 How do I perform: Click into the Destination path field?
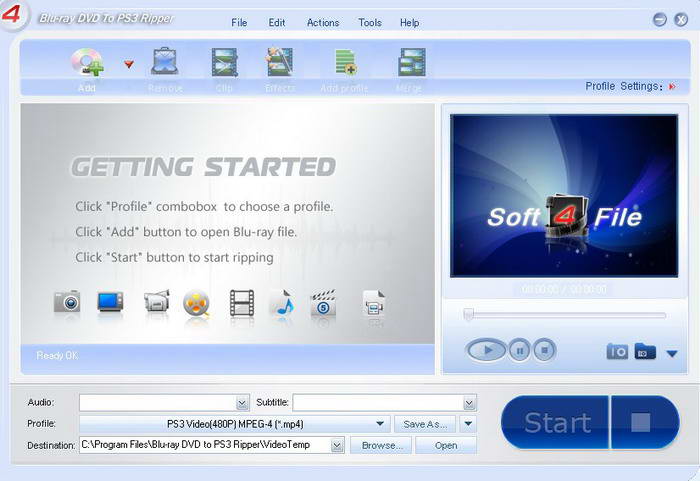point(205,445)
